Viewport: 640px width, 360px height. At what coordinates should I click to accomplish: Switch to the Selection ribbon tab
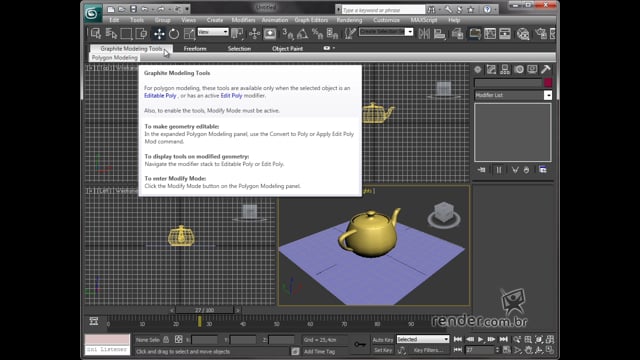click(239, 49)
